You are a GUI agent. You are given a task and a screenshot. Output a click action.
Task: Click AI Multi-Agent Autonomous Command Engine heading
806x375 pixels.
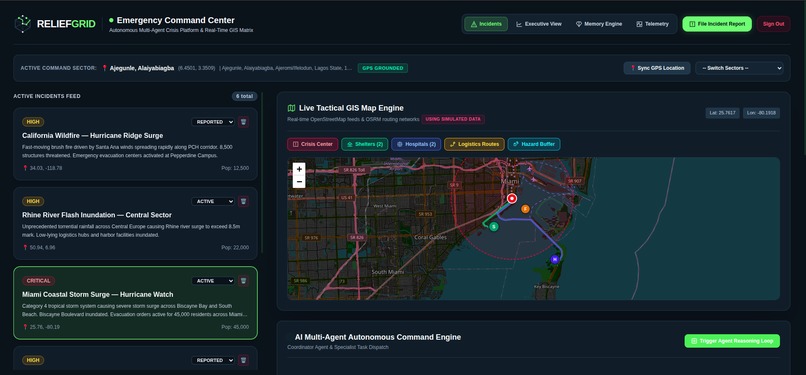(378, 337)
